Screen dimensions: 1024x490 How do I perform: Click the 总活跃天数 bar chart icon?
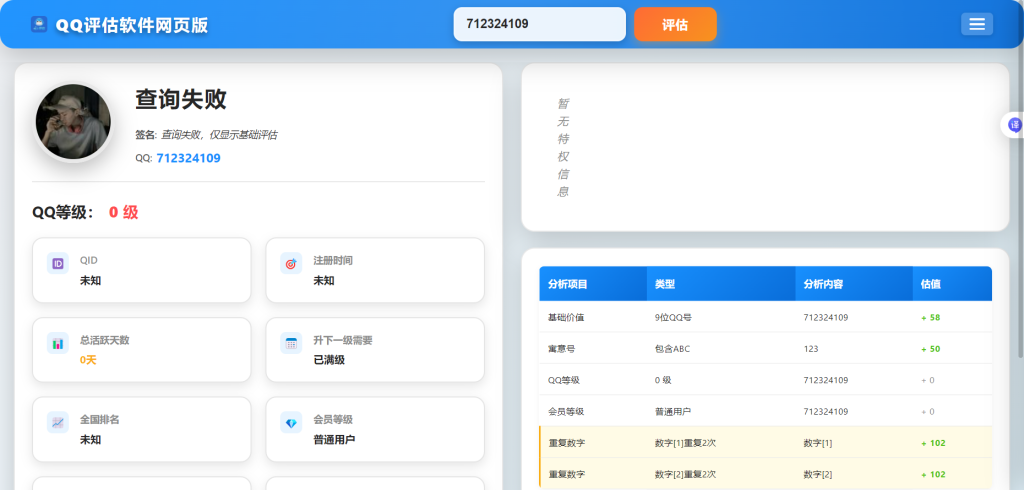pos(58,343)
